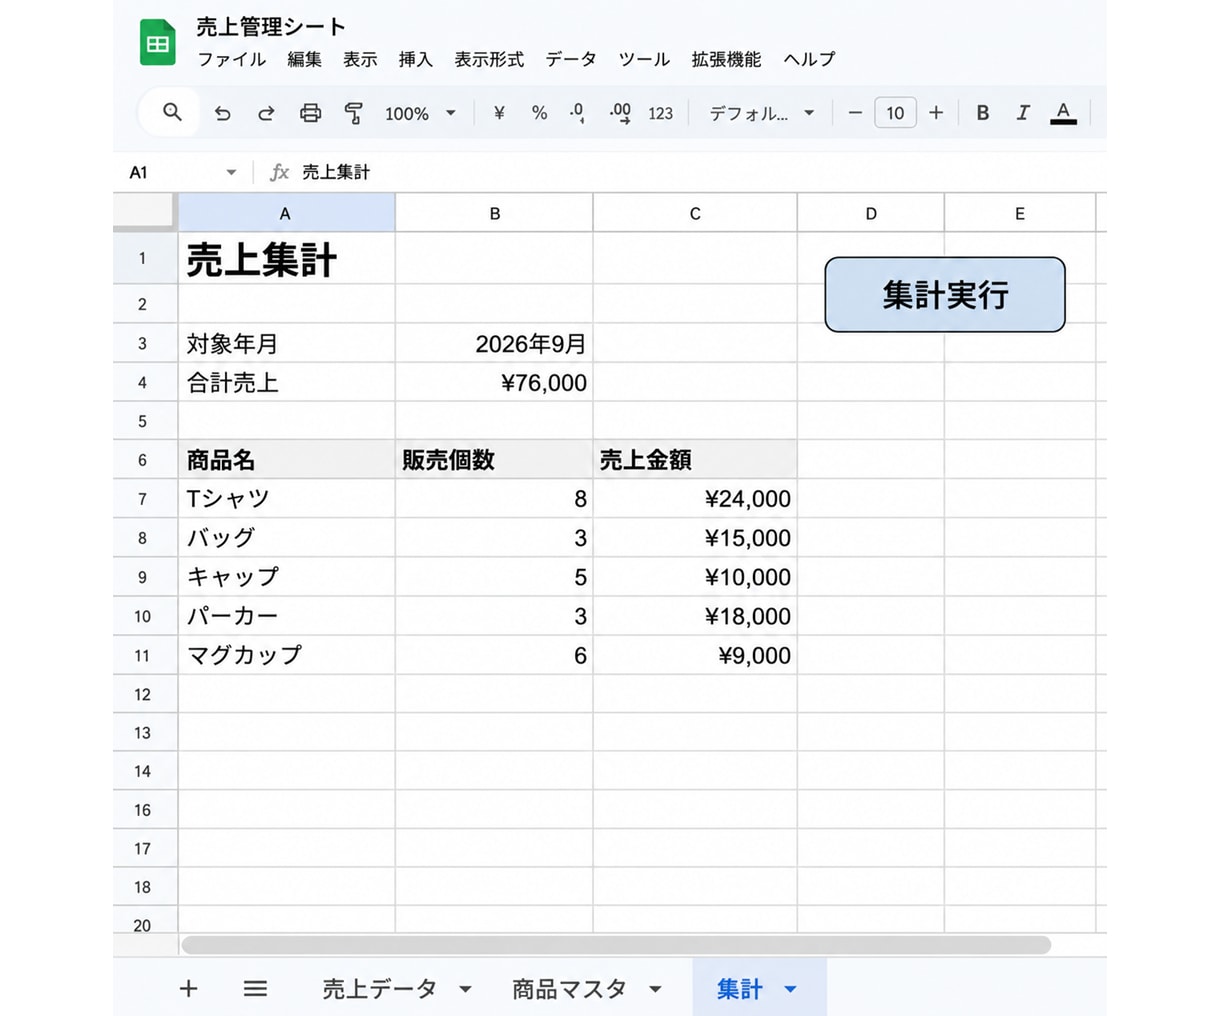Decrease decimal places
1220x1016 pixels.
tap(577, 113)
